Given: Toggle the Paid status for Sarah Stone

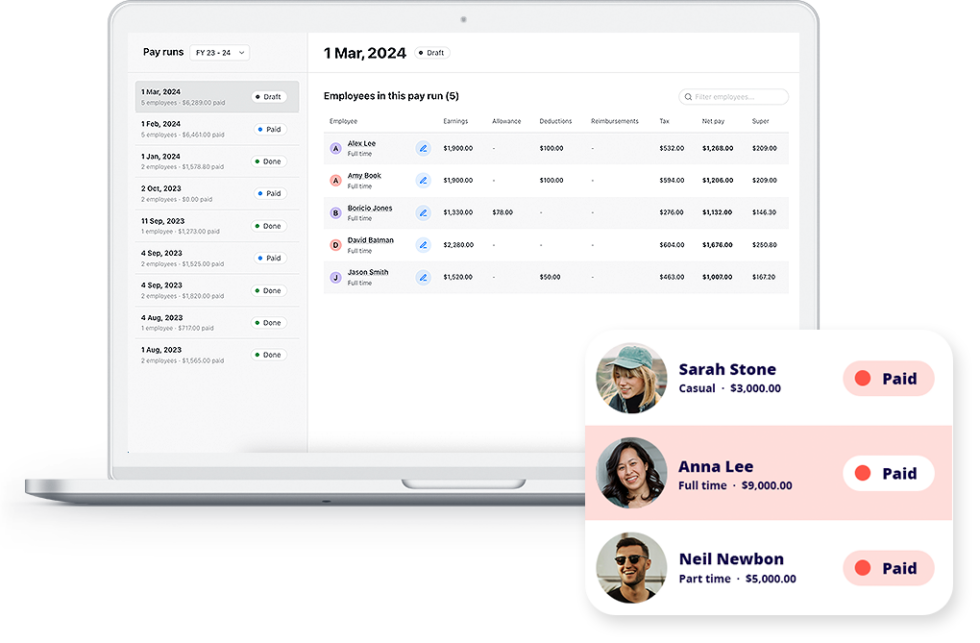Looking at the screenshot, I should (x=888, y=379).
